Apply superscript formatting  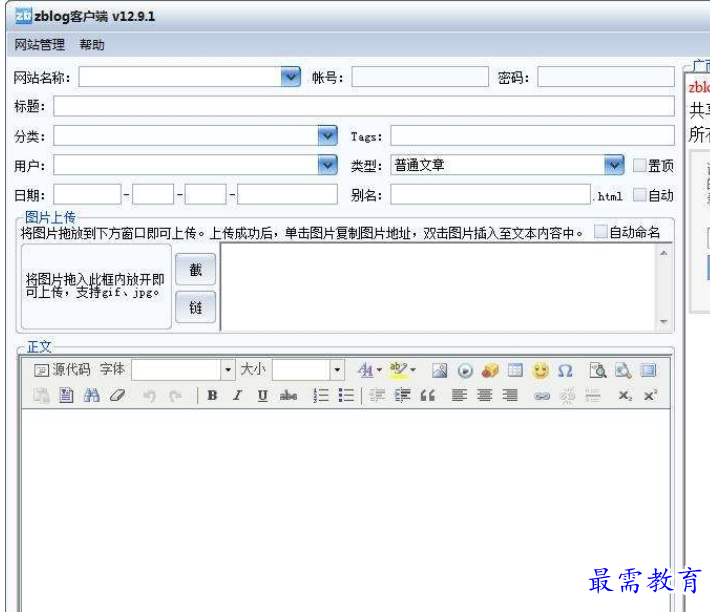pyautogui.click(x=650, y=396)
